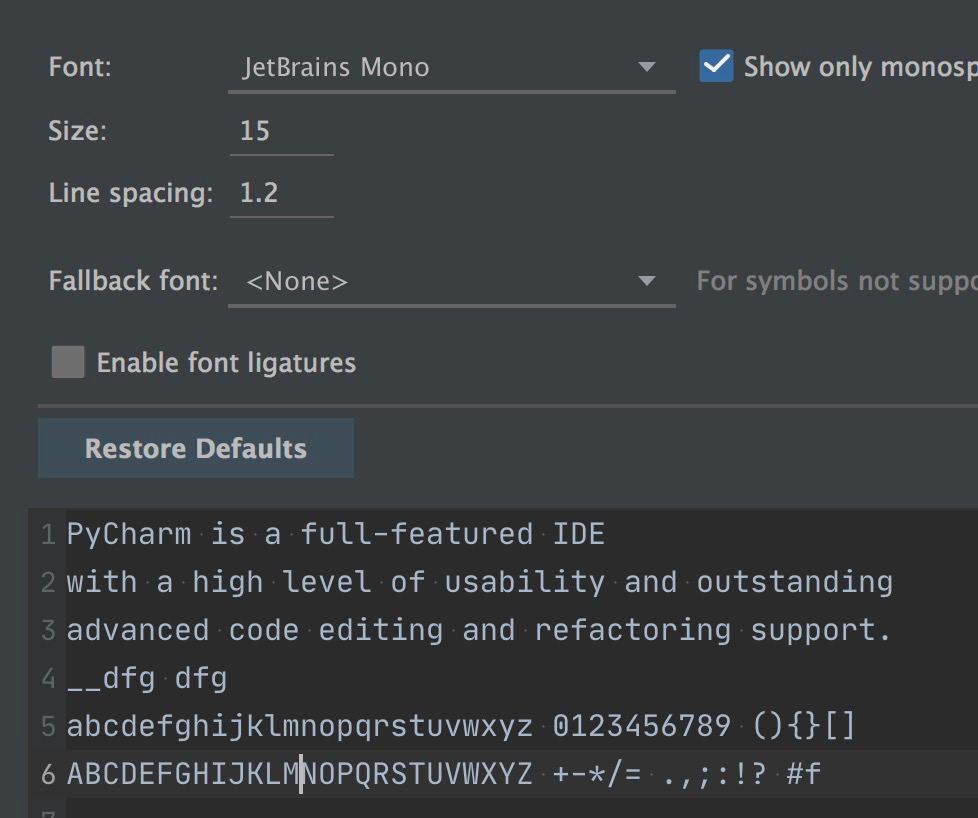Viewport: 978px width, 818px height.
Task: Click preview line starting 'with a high level'
Action: pyautogui.click(x=479, y=582)
